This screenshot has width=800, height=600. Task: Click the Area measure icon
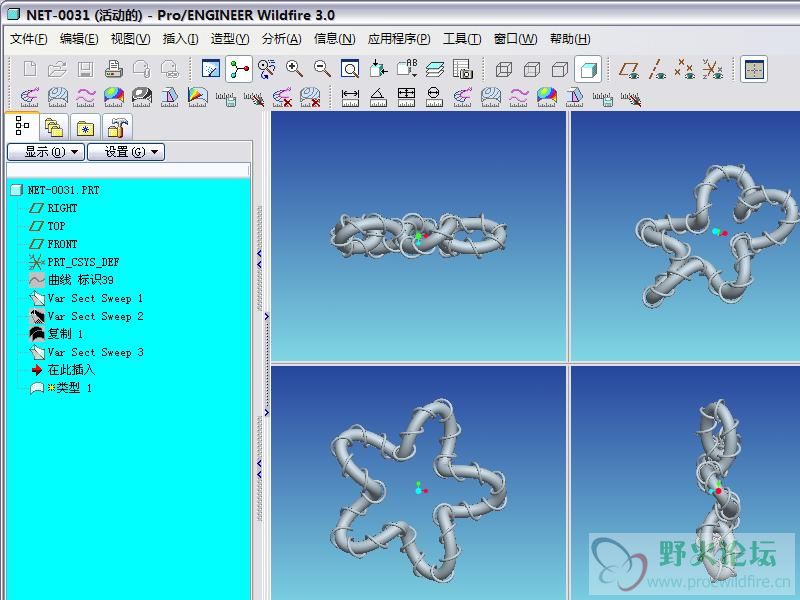(x=406, y=96)
